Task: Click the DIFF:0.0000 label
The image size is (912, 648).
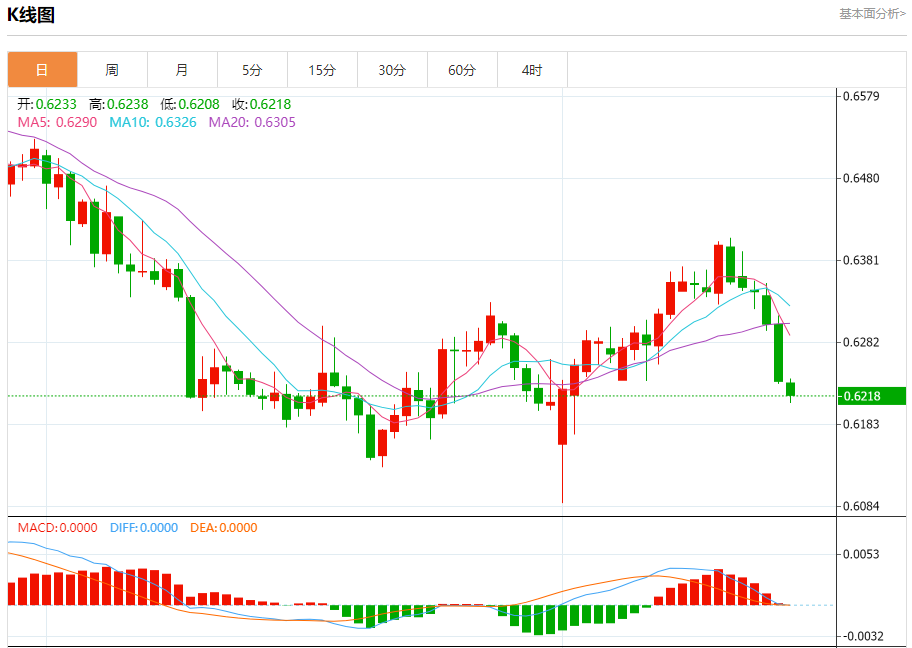Action: coord(144,528)
